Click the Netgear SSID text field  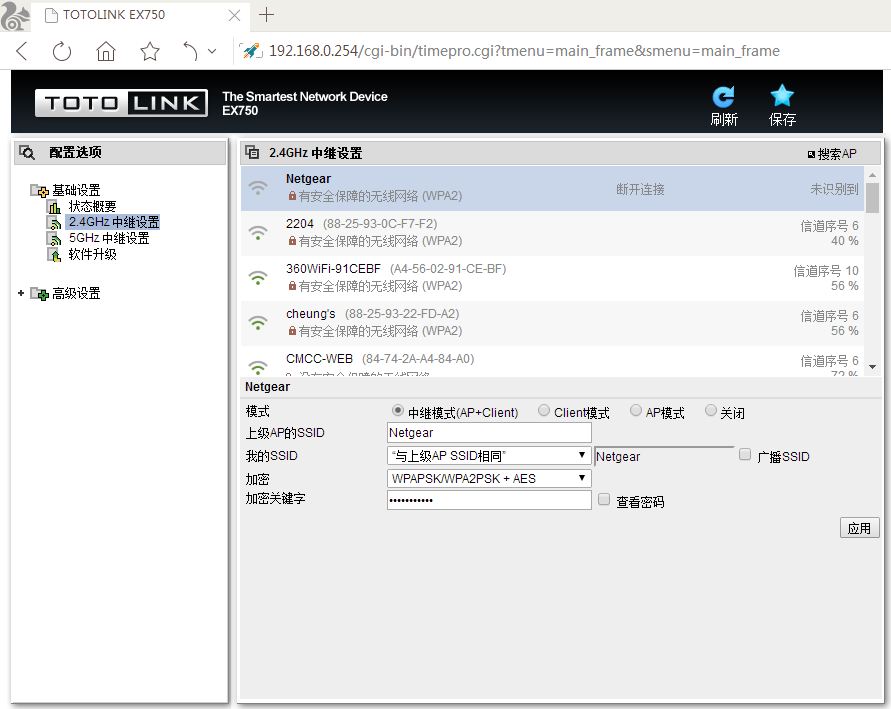tap(664, 456)
